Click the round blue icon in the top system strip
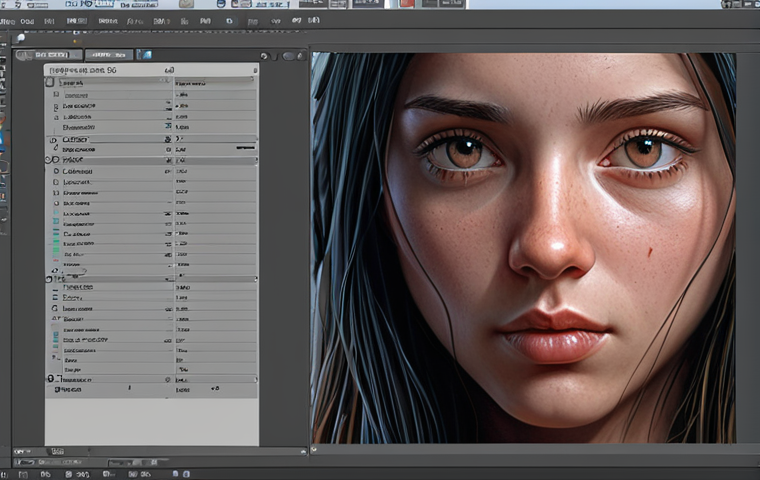Image resolution: width=760 pixels, height=480 pixels. coord(221,4)
